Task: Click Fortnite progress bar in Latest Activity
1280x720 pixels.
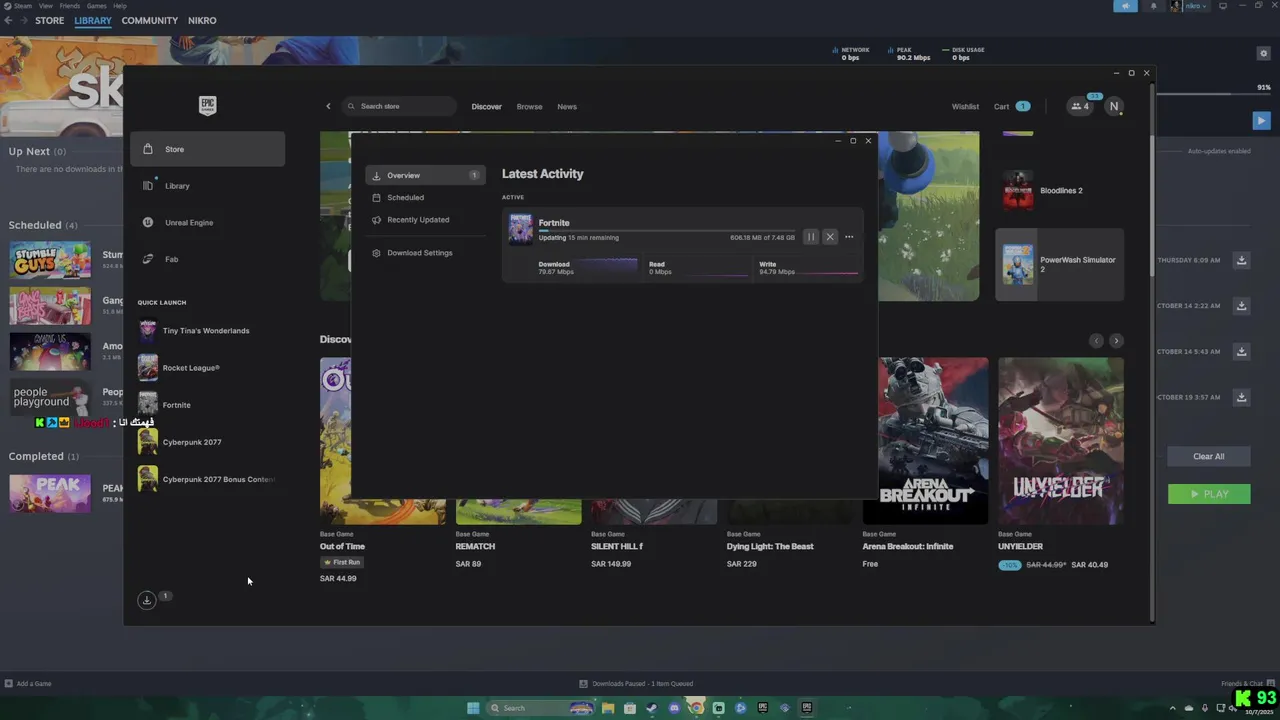Action: click(x=667, y=230)
